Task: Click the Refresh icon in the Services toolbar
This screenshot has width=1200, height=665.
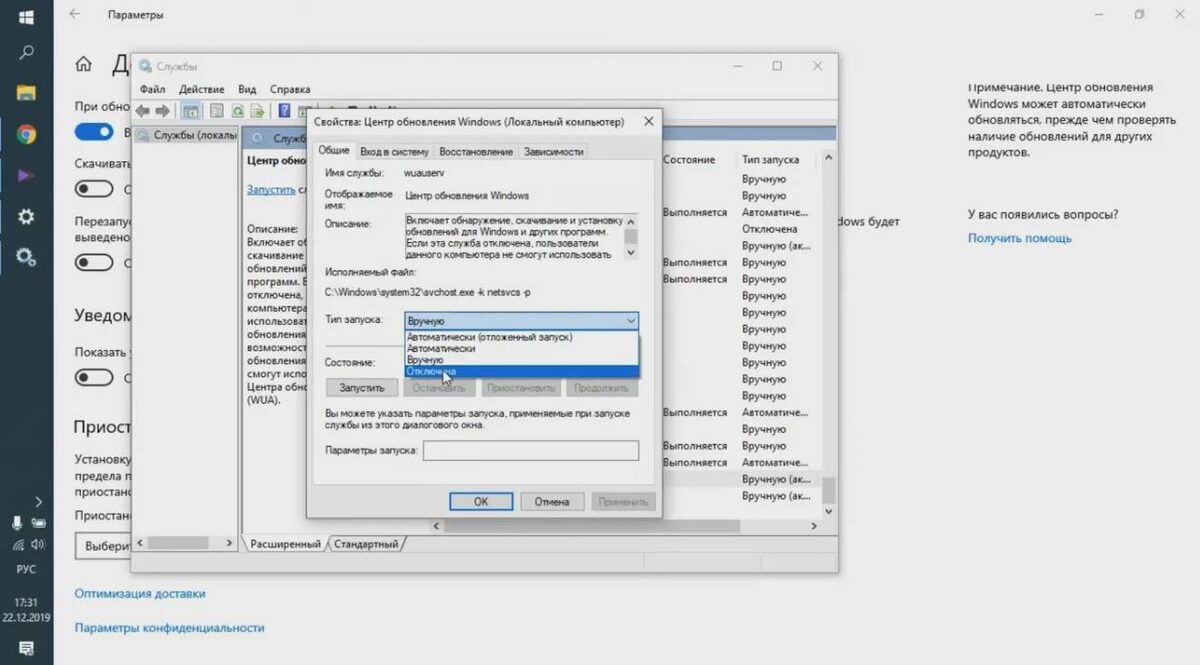Action: 238,111
